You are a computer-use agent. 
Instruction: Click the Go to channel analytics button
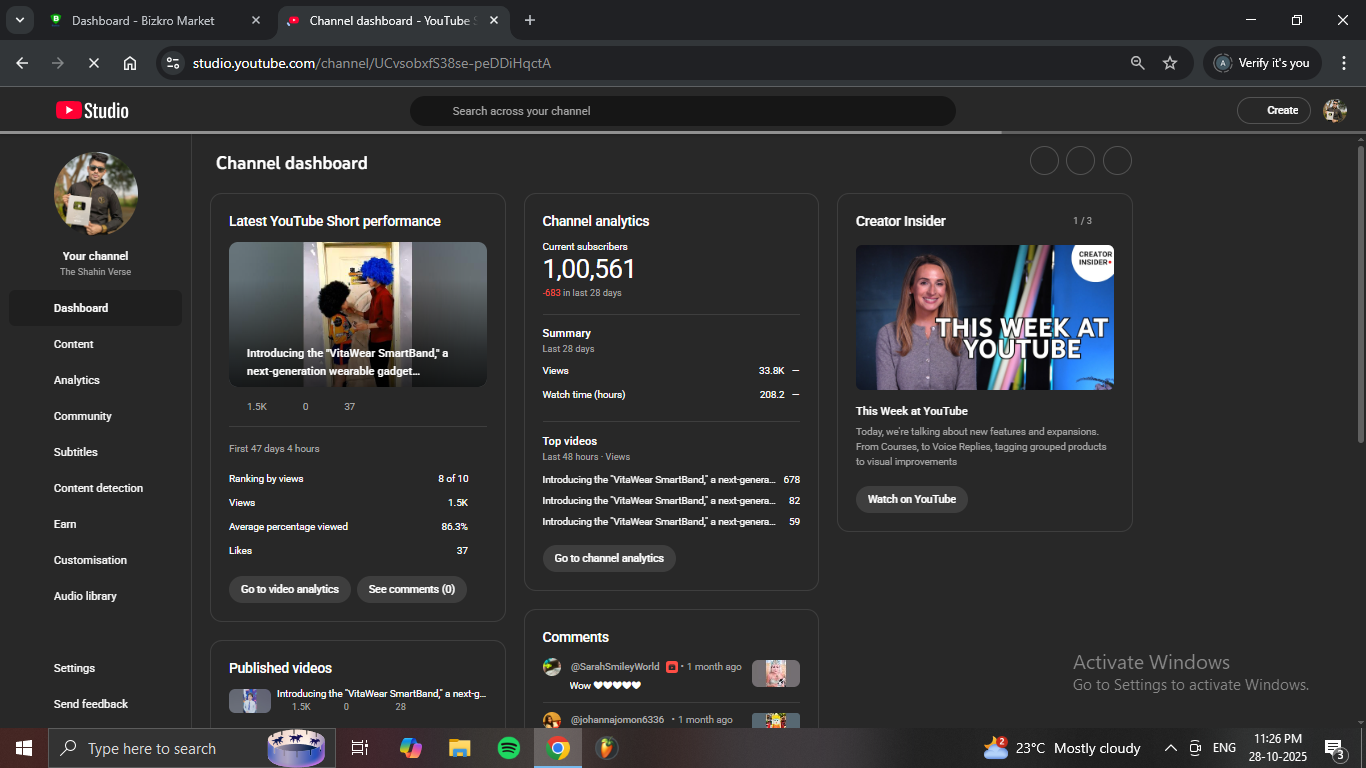(x=609, y=558)
